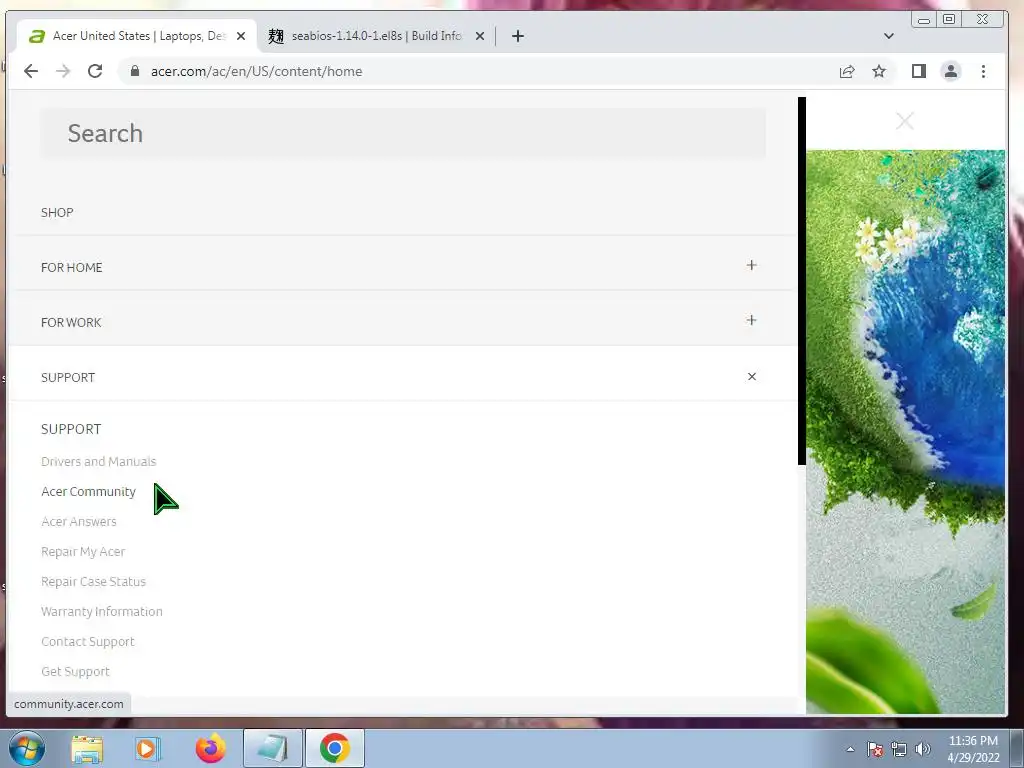Open Windows Explorer from the taskbar

point(88,748)
